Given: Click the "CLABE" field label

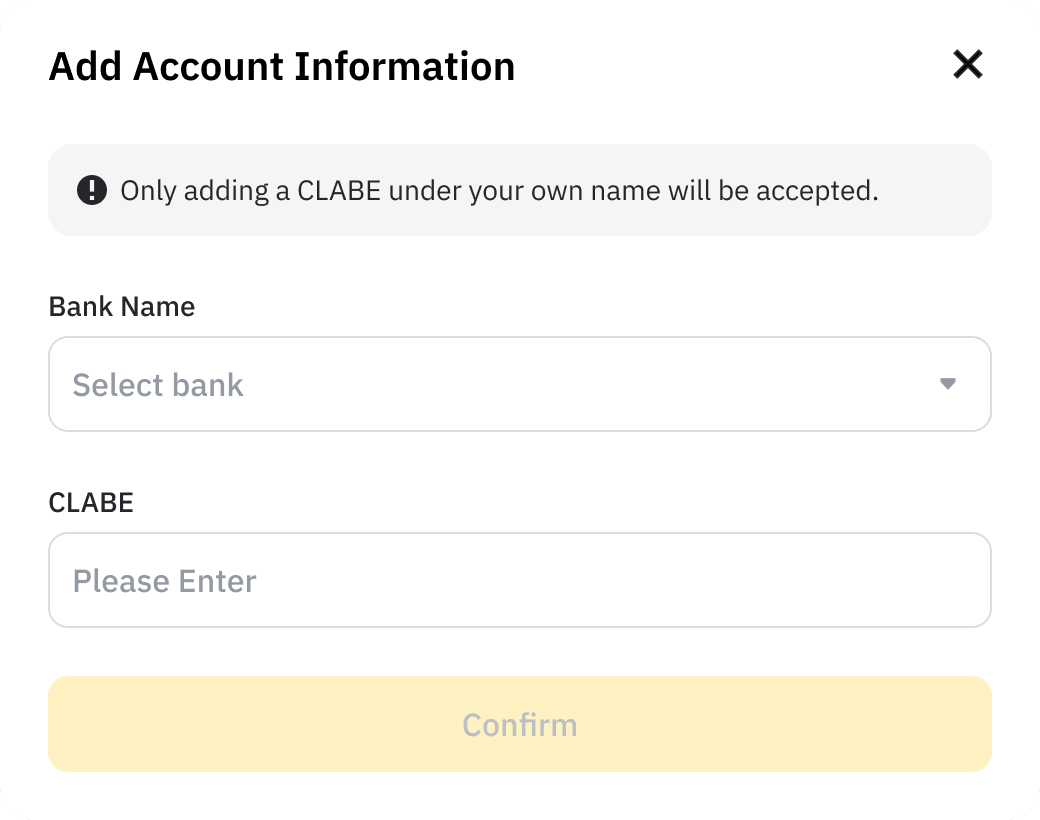Looking at the screenshot, I should [x=91, y=502].
